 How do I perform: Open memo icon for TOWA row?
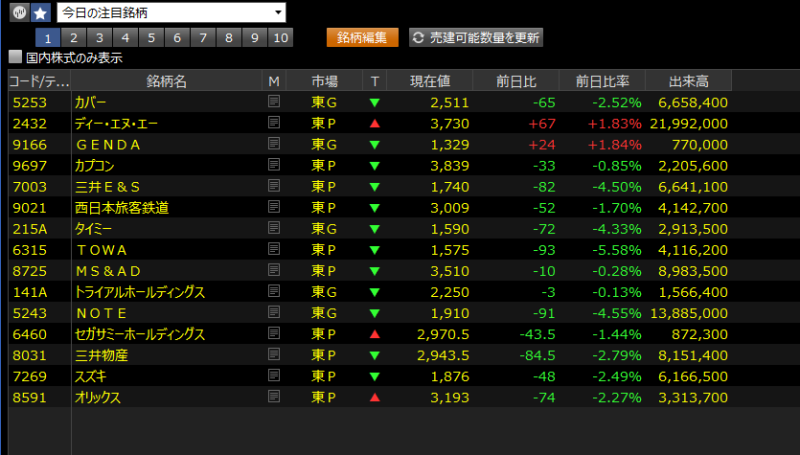pos(274,249)
